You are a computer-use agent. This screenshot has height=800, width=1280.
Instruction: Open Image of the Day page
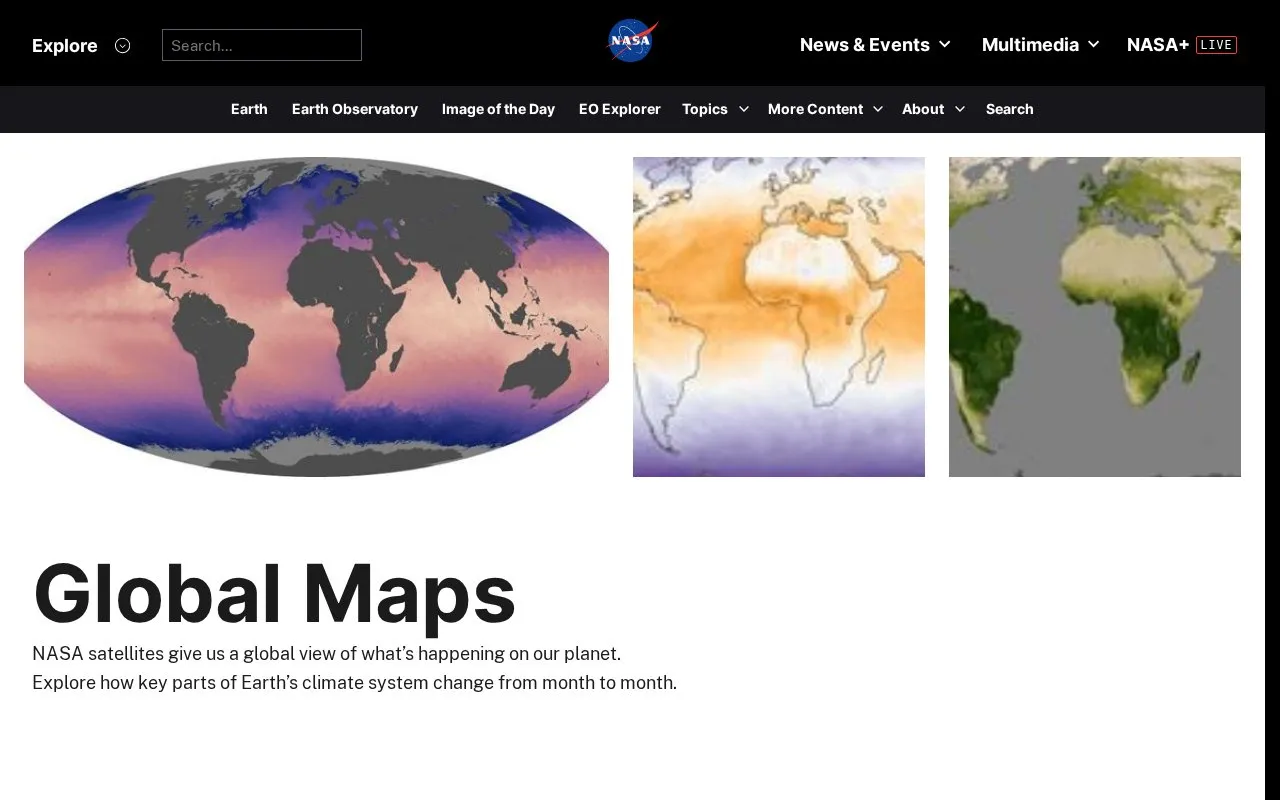[x=498, y=109]
